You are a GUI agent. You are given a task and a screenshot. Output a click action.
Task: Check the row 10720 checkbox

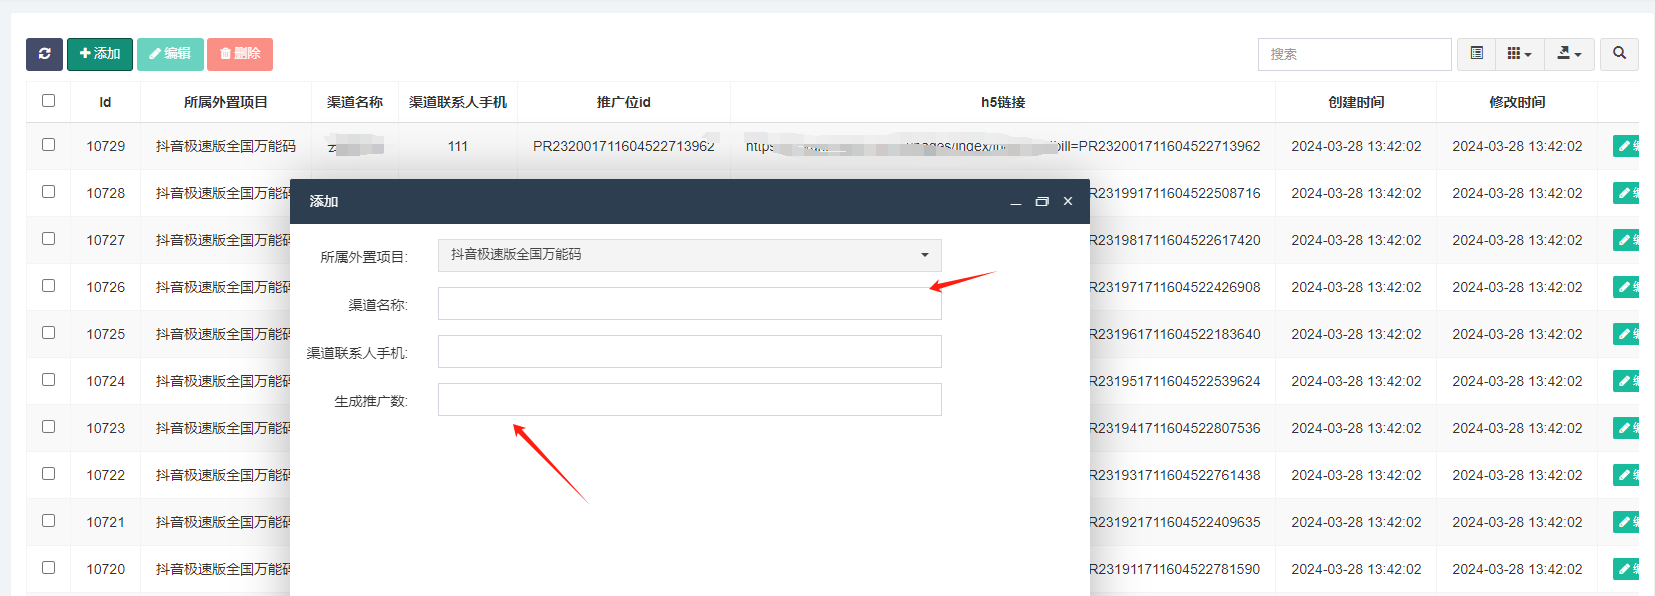pos(48,567)
